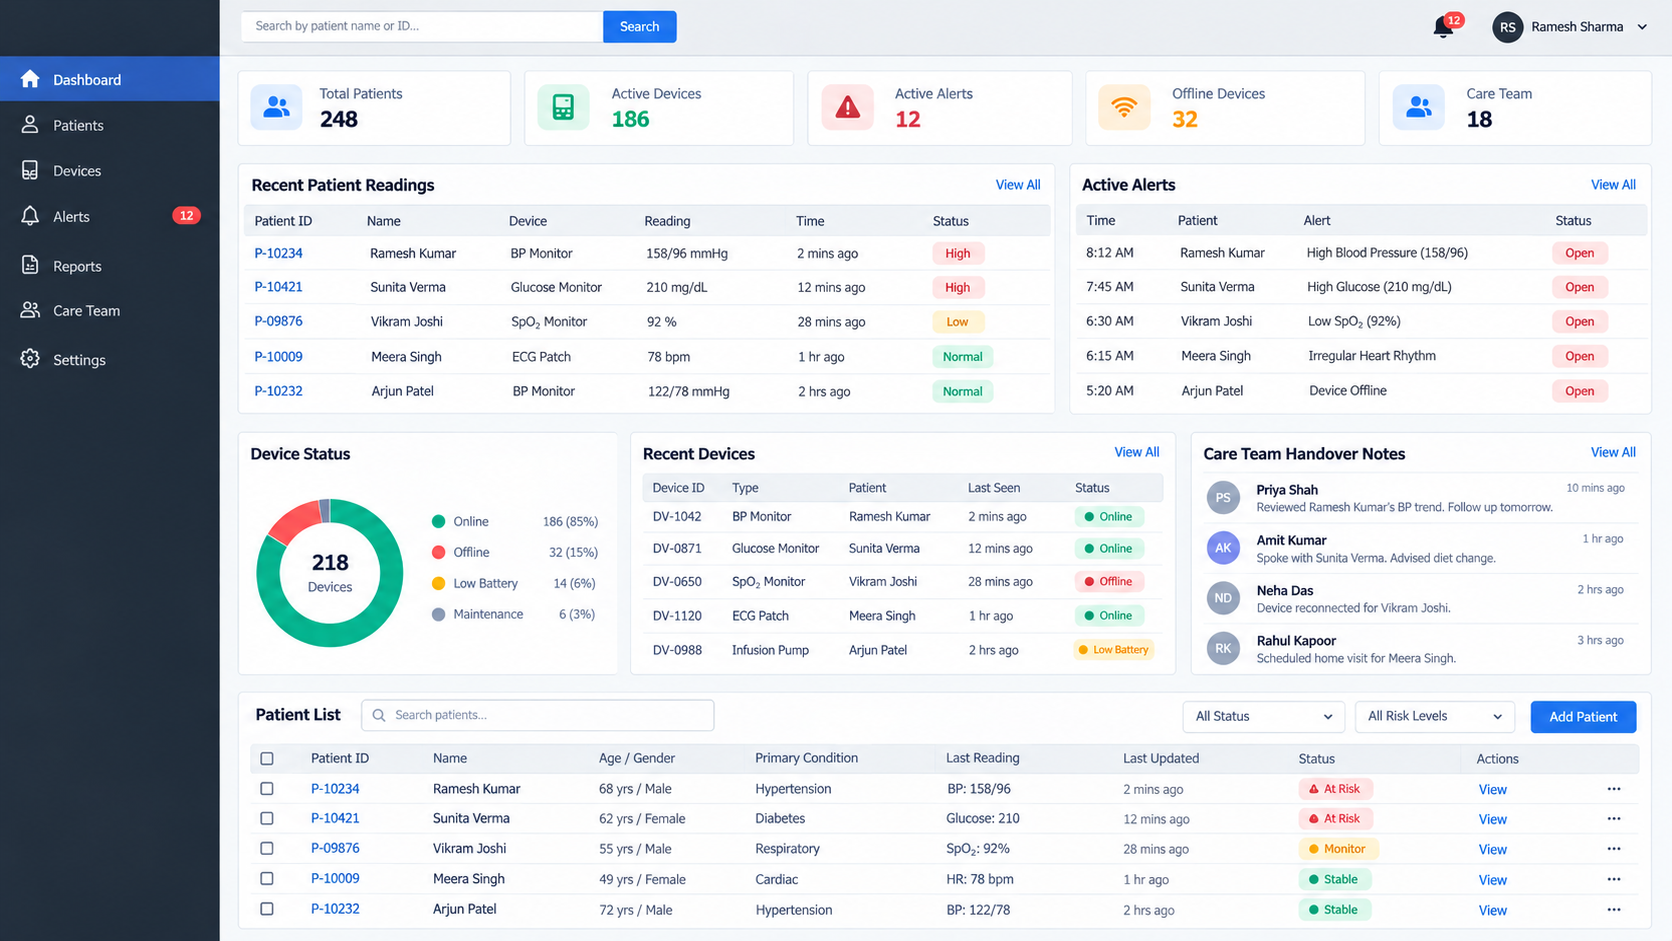Click the Active Devices monitor icon
1672x941 pixels.
pos(563,107)
